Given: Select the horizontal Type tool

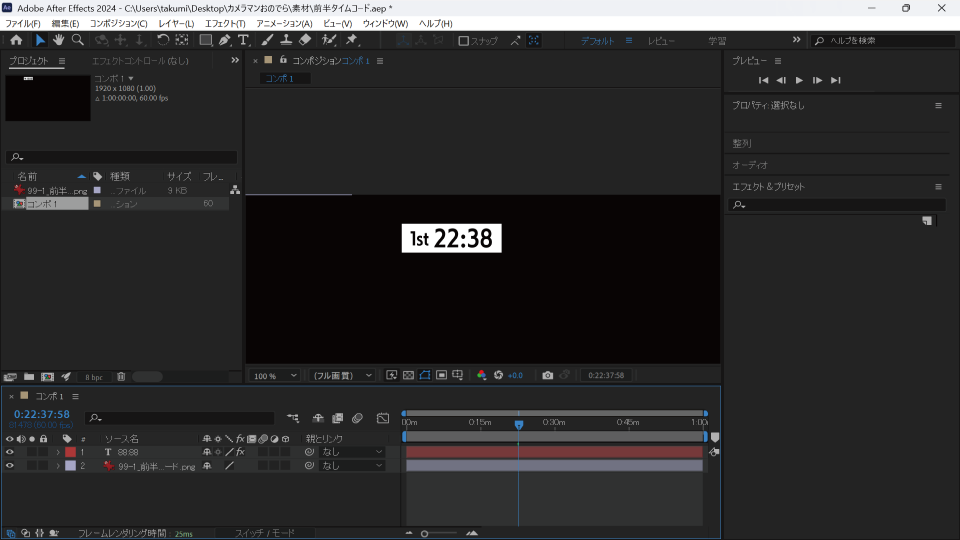Looking at the screenshot, I should pos(243,40).
